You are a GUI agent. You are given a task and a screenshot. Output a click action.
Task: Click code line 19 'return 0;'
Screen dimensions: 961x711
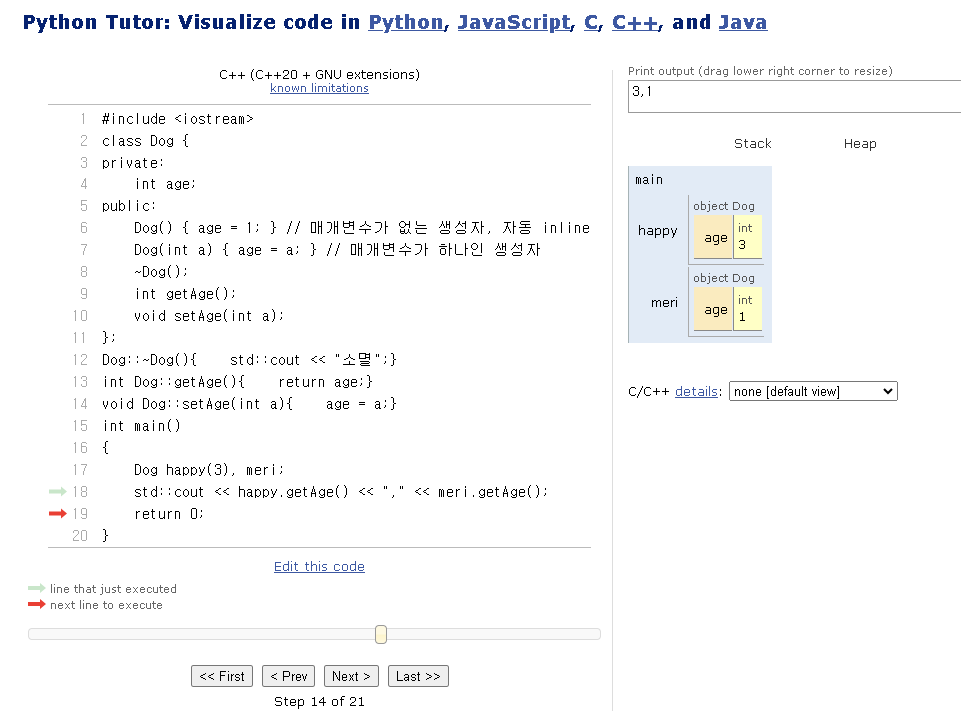(x=169, y=514)
